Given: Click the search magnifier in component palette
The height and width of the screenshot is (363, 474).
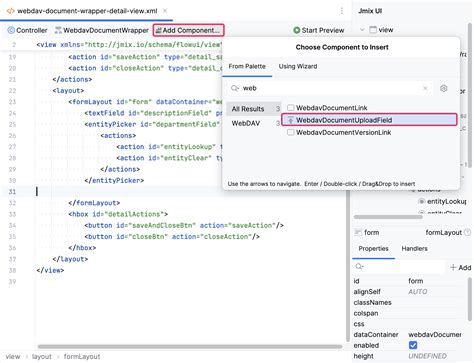Looking at the screenshot, I should click(x=235, y=88).
